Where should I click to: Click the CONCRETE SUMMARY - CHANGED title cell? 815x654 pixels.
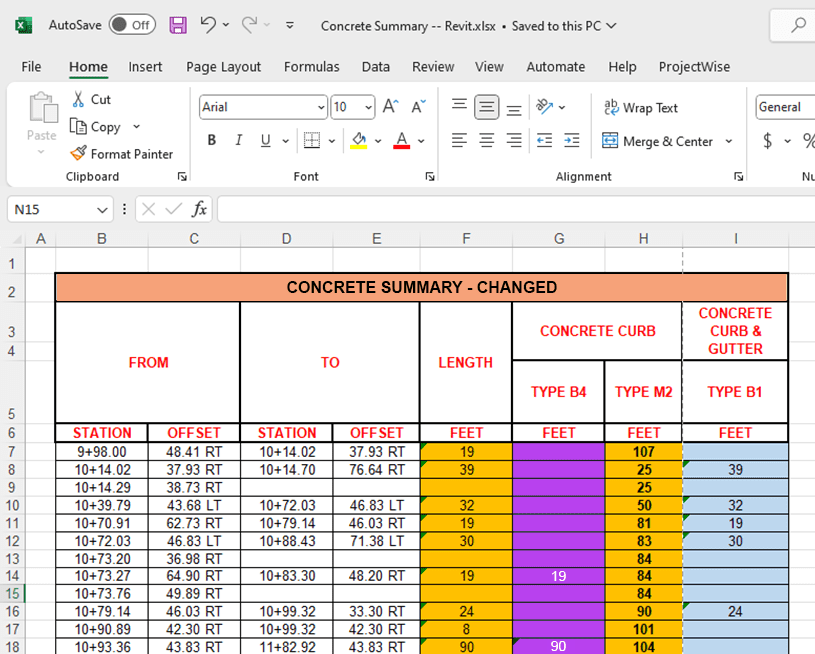pyautogui.click(x=422, y=287)
